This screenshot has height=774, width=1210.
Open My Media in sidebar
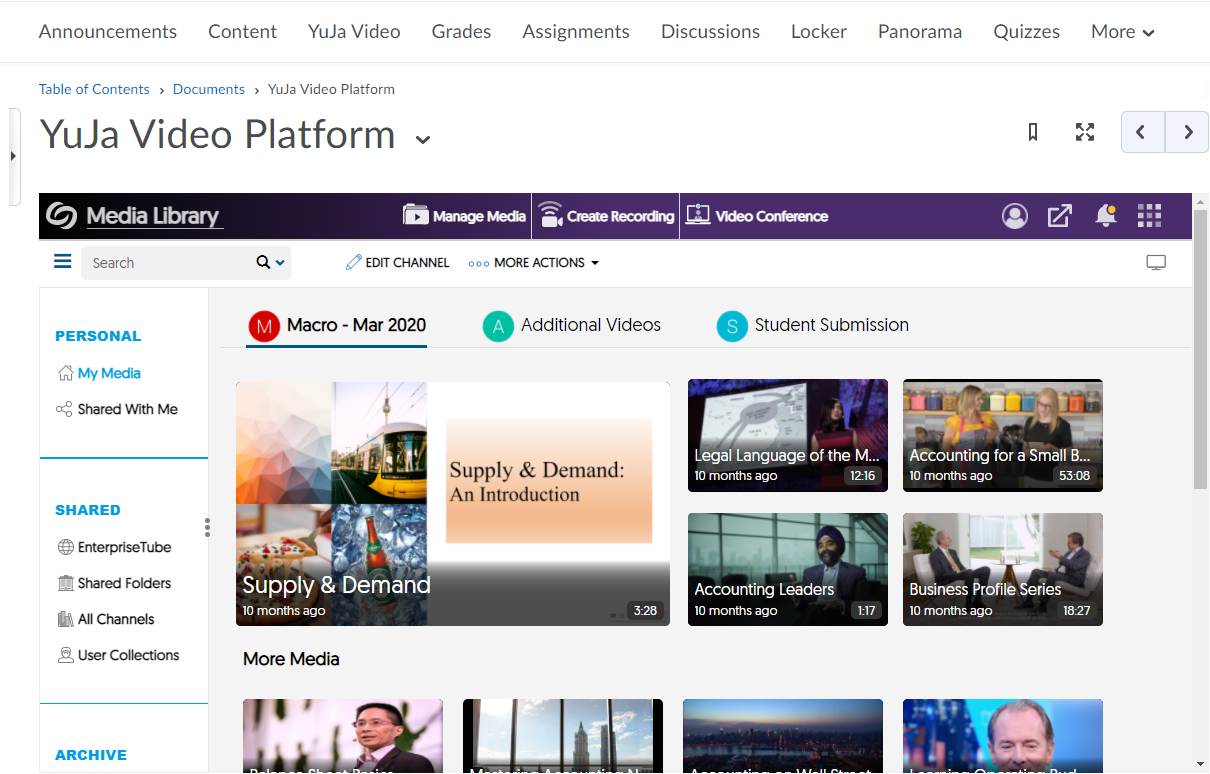[x=99, y=373]
